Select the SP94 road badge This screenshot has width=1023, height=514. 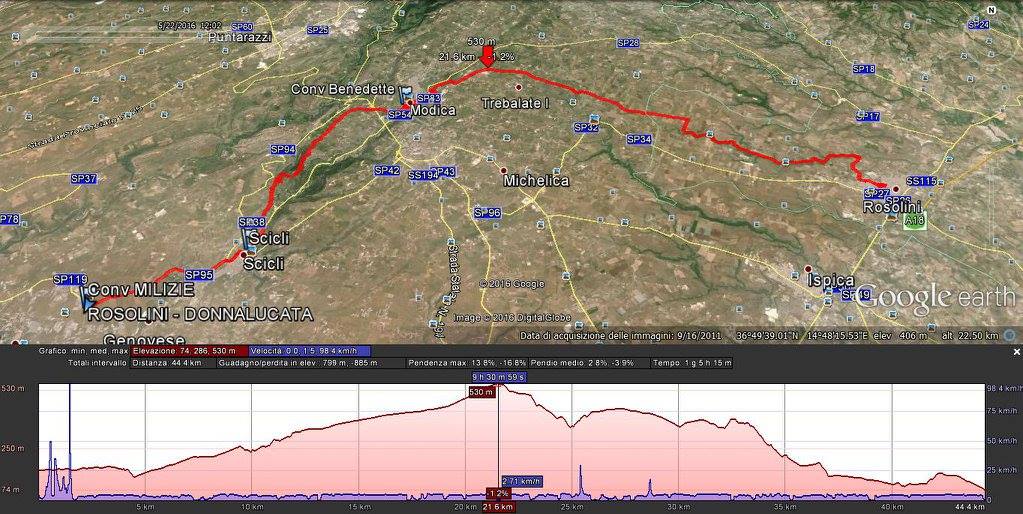pyautogui.click(x=283, y=149)
